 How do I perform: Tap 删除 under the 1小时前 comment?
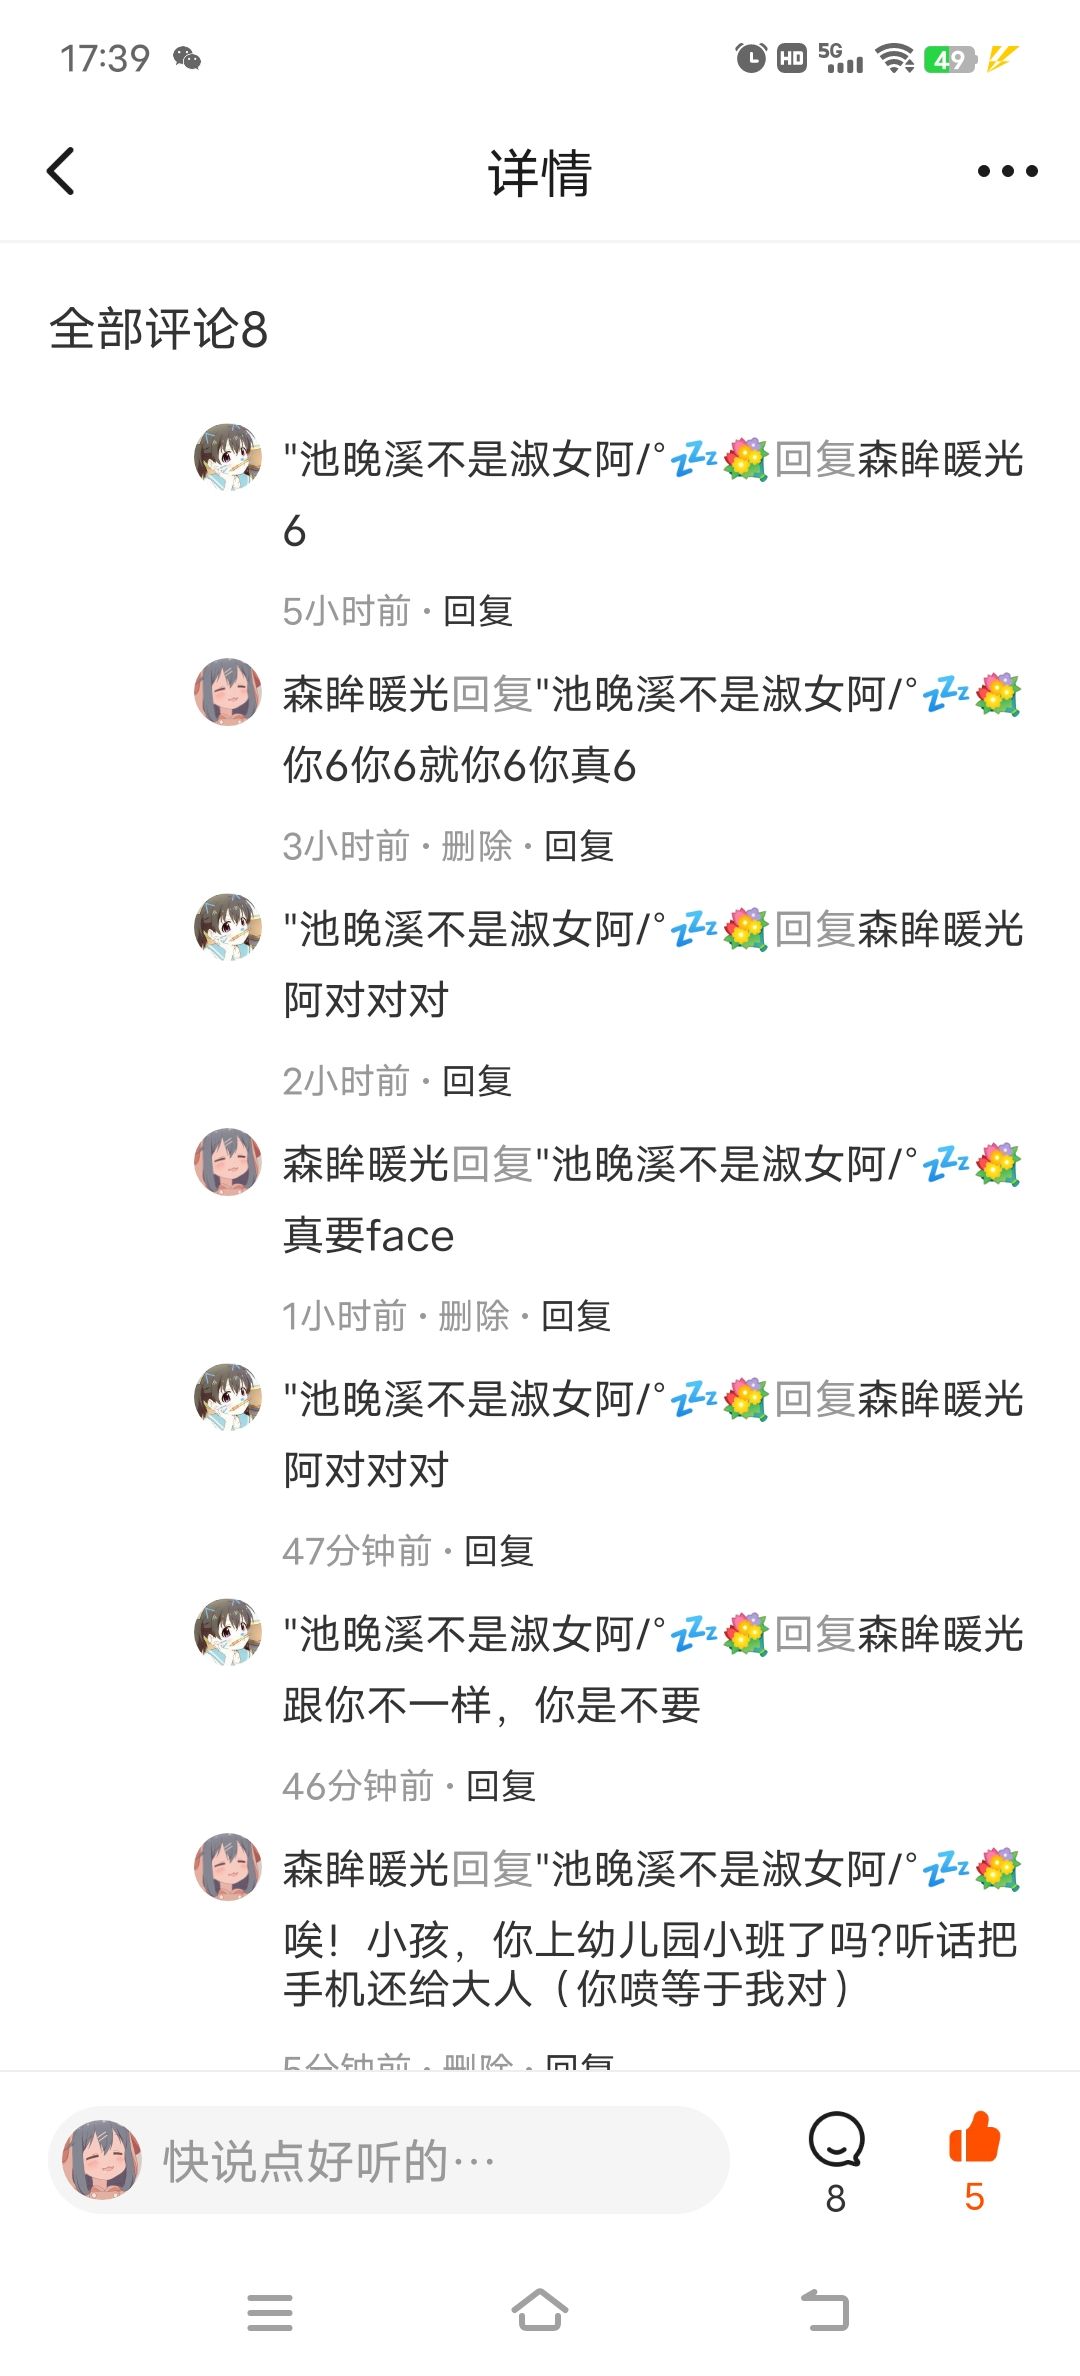(x=474, y=1316)
